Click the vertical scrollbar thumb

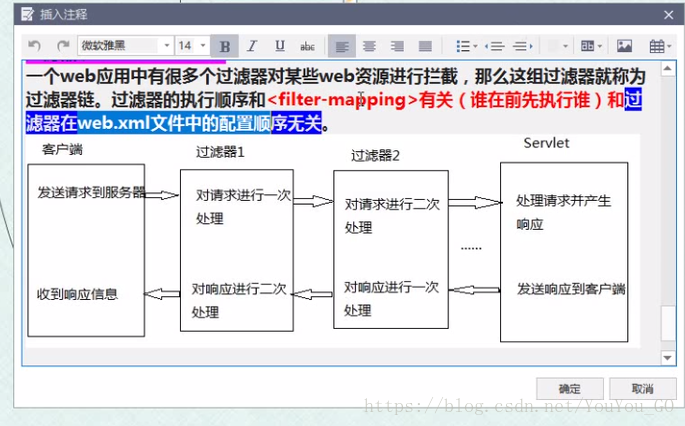(668, 323)
